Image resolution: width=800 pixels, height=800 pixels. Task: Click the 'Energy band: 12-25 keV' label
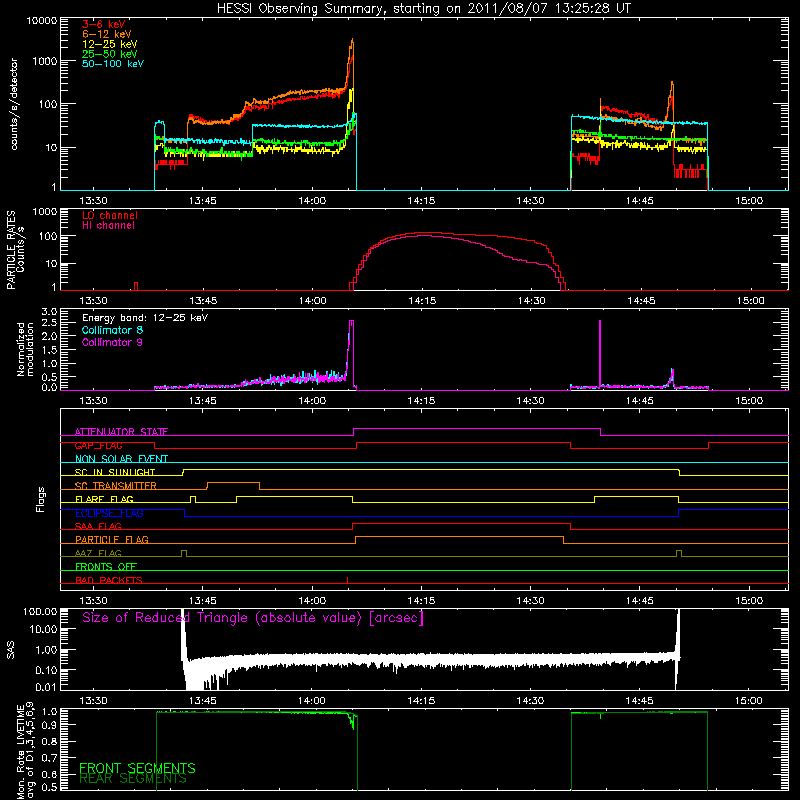(145, 318)
